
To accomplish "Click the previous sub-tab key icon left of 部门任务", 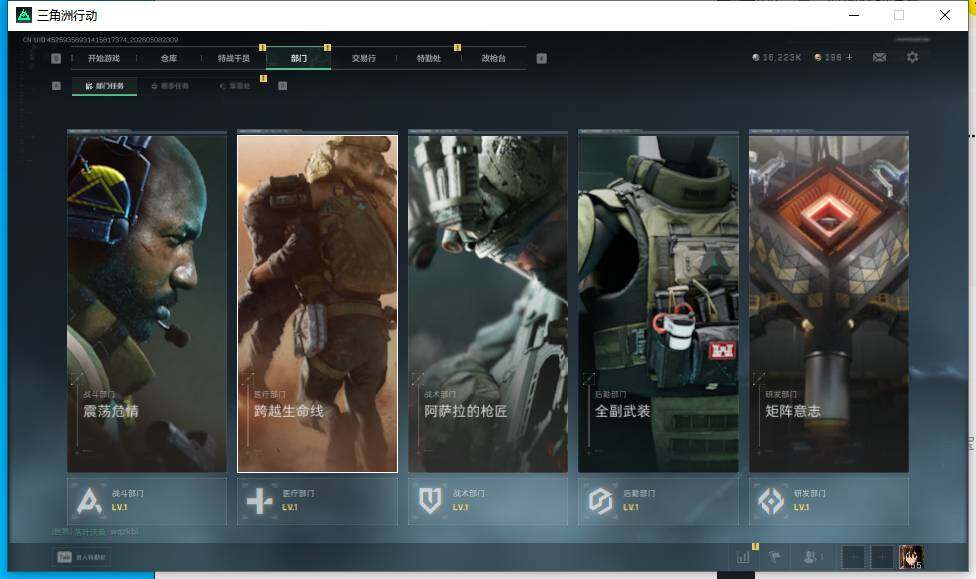I will pyautogui.click(x=57, y=86).
